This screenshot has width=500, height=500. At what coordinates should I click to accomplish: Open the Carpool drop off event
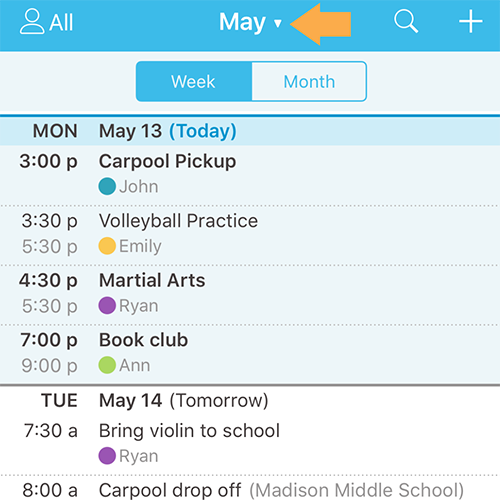pyautogui.click(x=250, y=489)
